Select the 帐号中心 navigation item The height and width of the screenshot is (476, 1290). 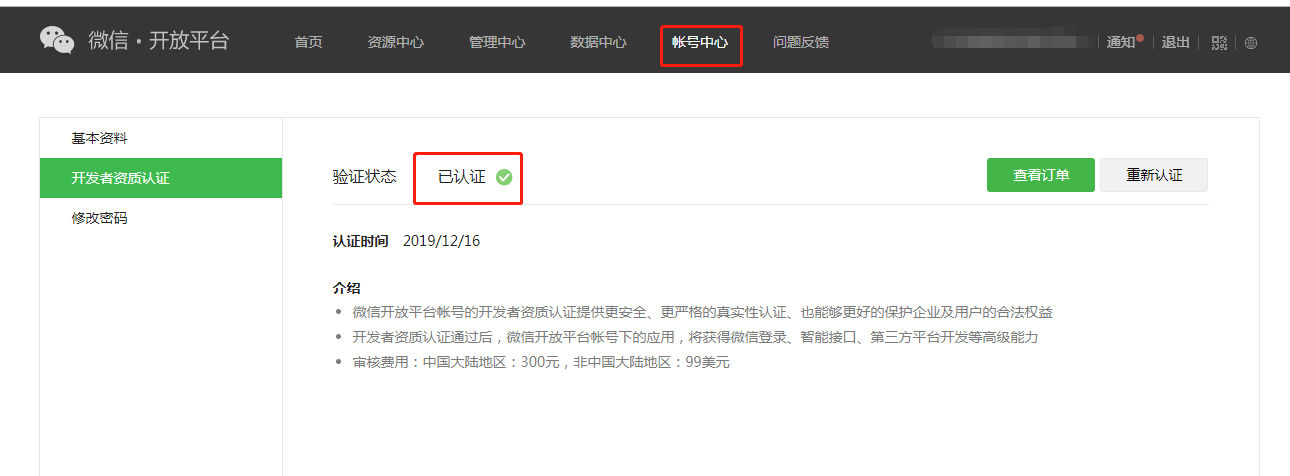click(700, 42)
